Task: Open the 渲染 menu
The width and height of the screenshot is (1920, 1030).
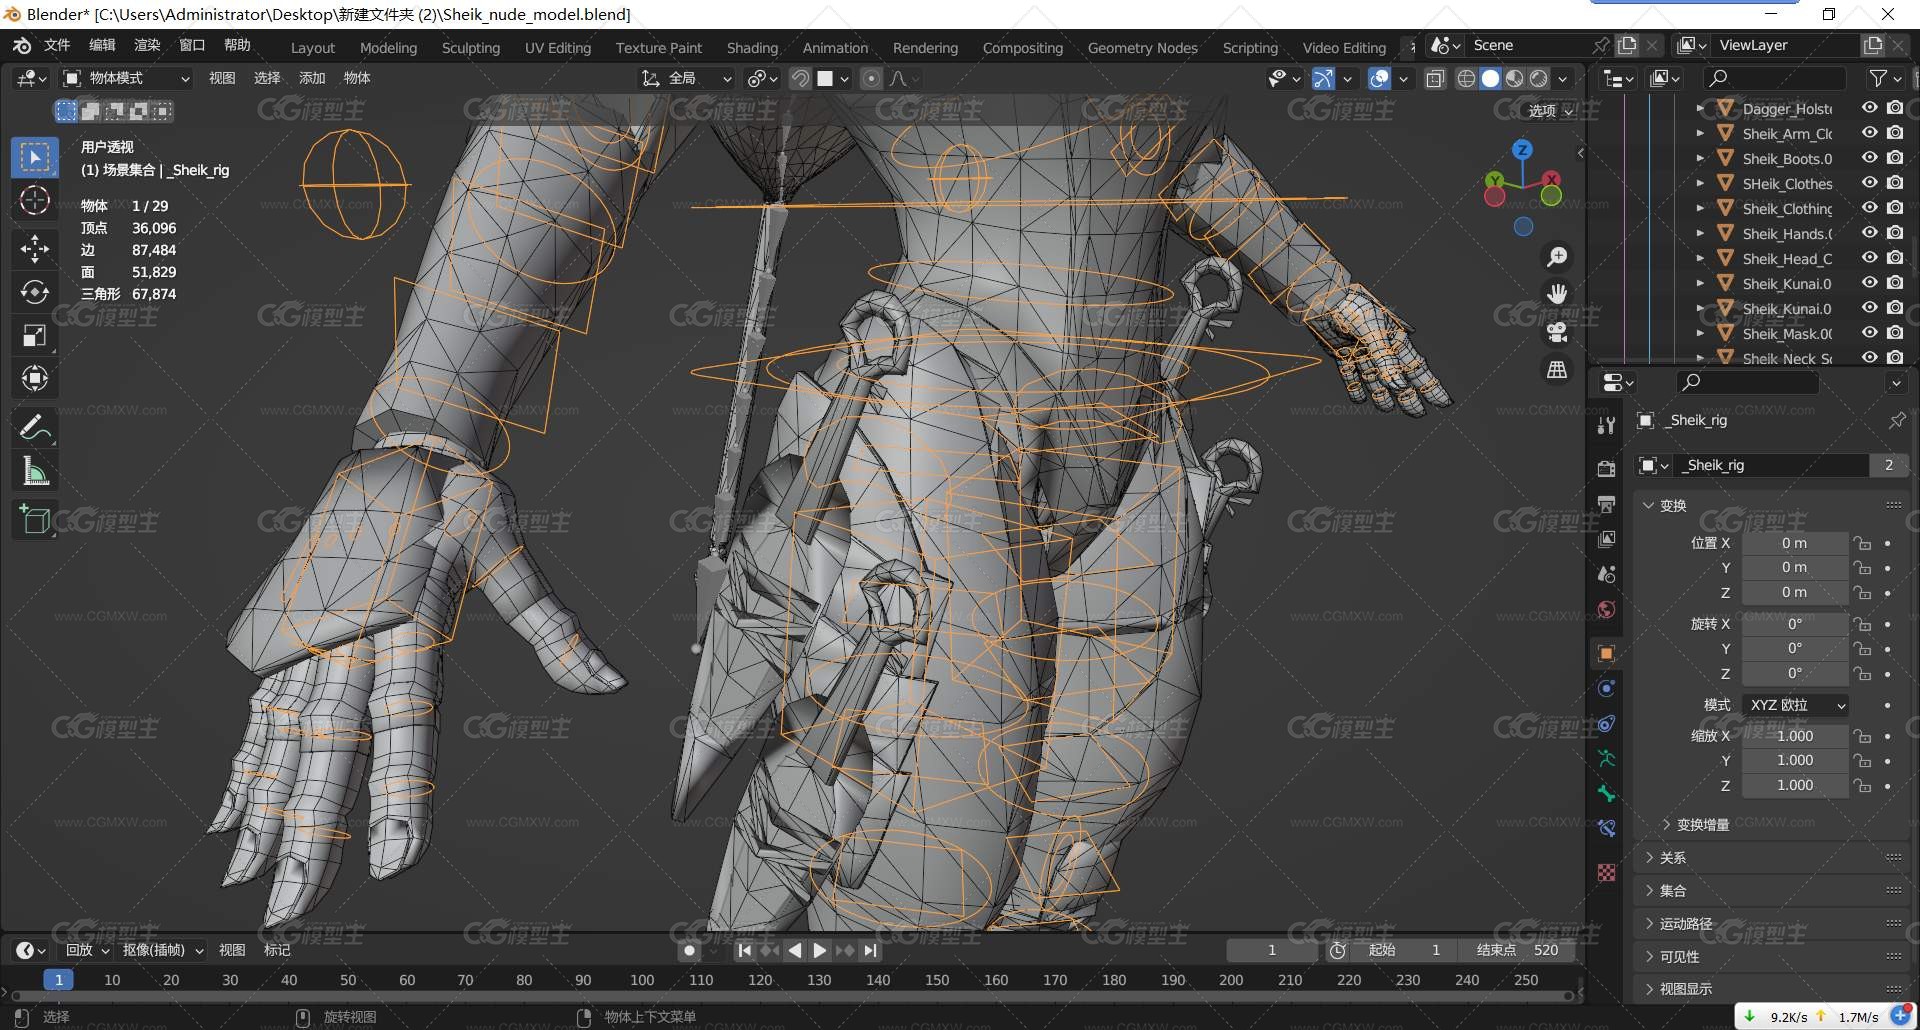Action: pyautogui.click(x=147, y=46)
